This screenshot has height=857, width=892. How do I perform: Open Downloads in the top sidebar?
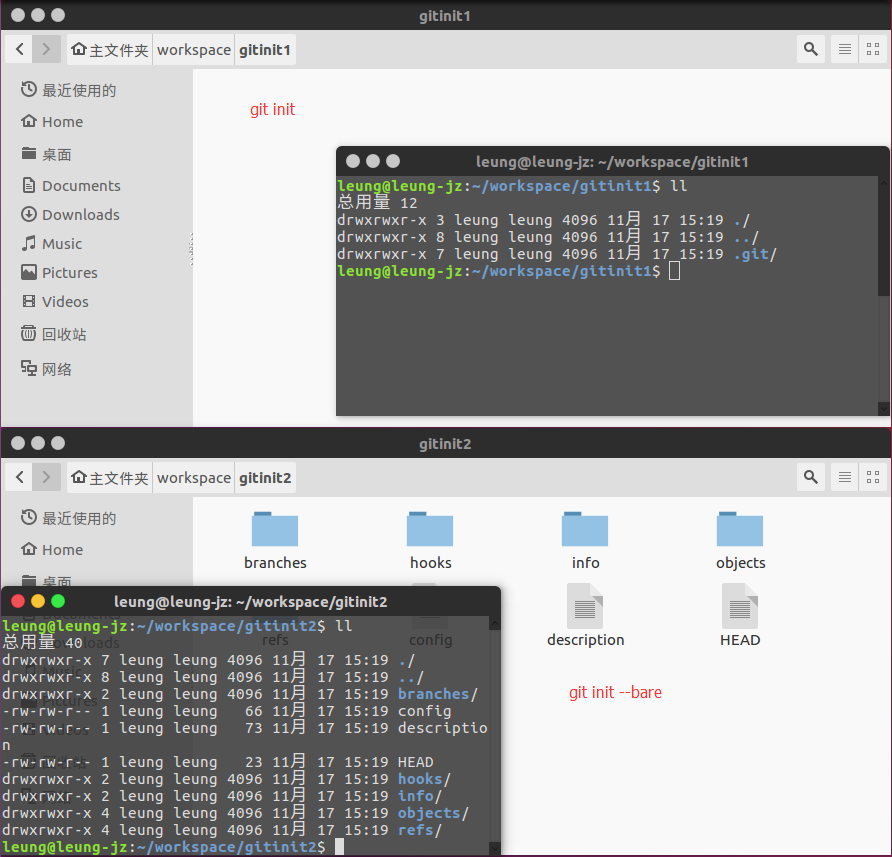[80, 215]
